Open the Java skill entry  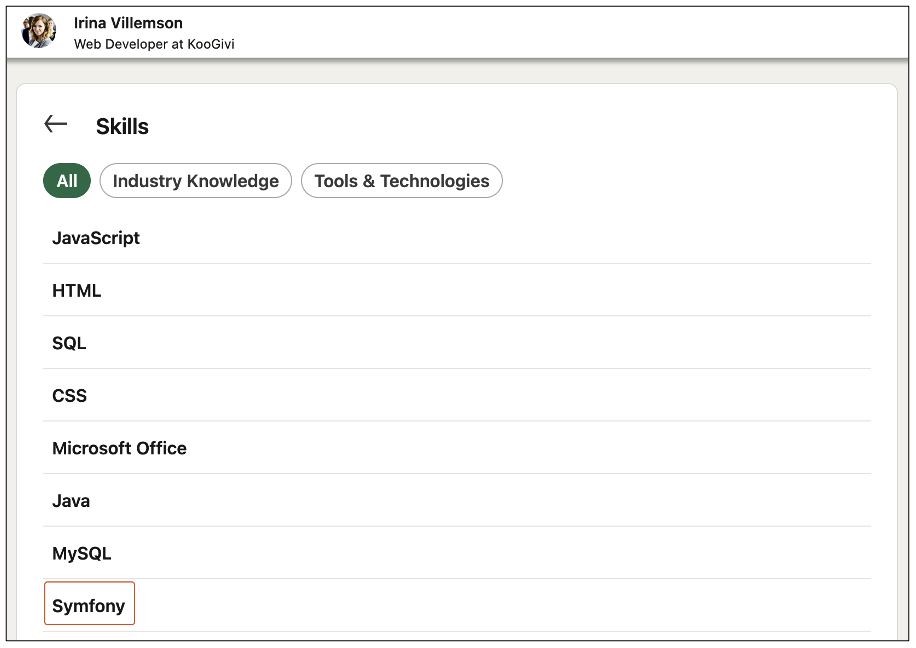point(71,500)
